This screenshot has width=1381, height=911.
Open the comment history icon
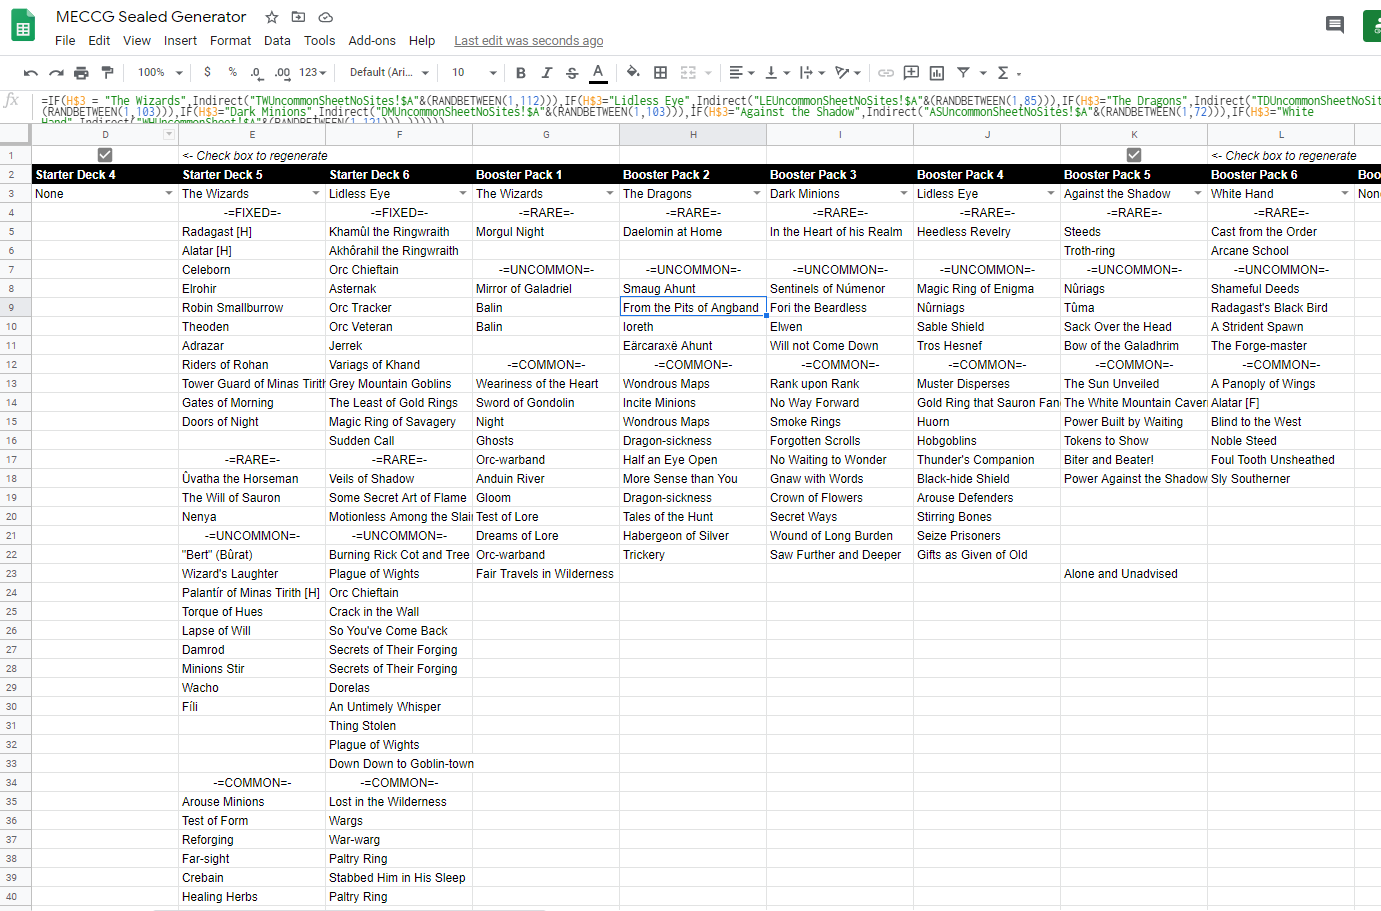pyautogui.click(x=1334, y=25)
